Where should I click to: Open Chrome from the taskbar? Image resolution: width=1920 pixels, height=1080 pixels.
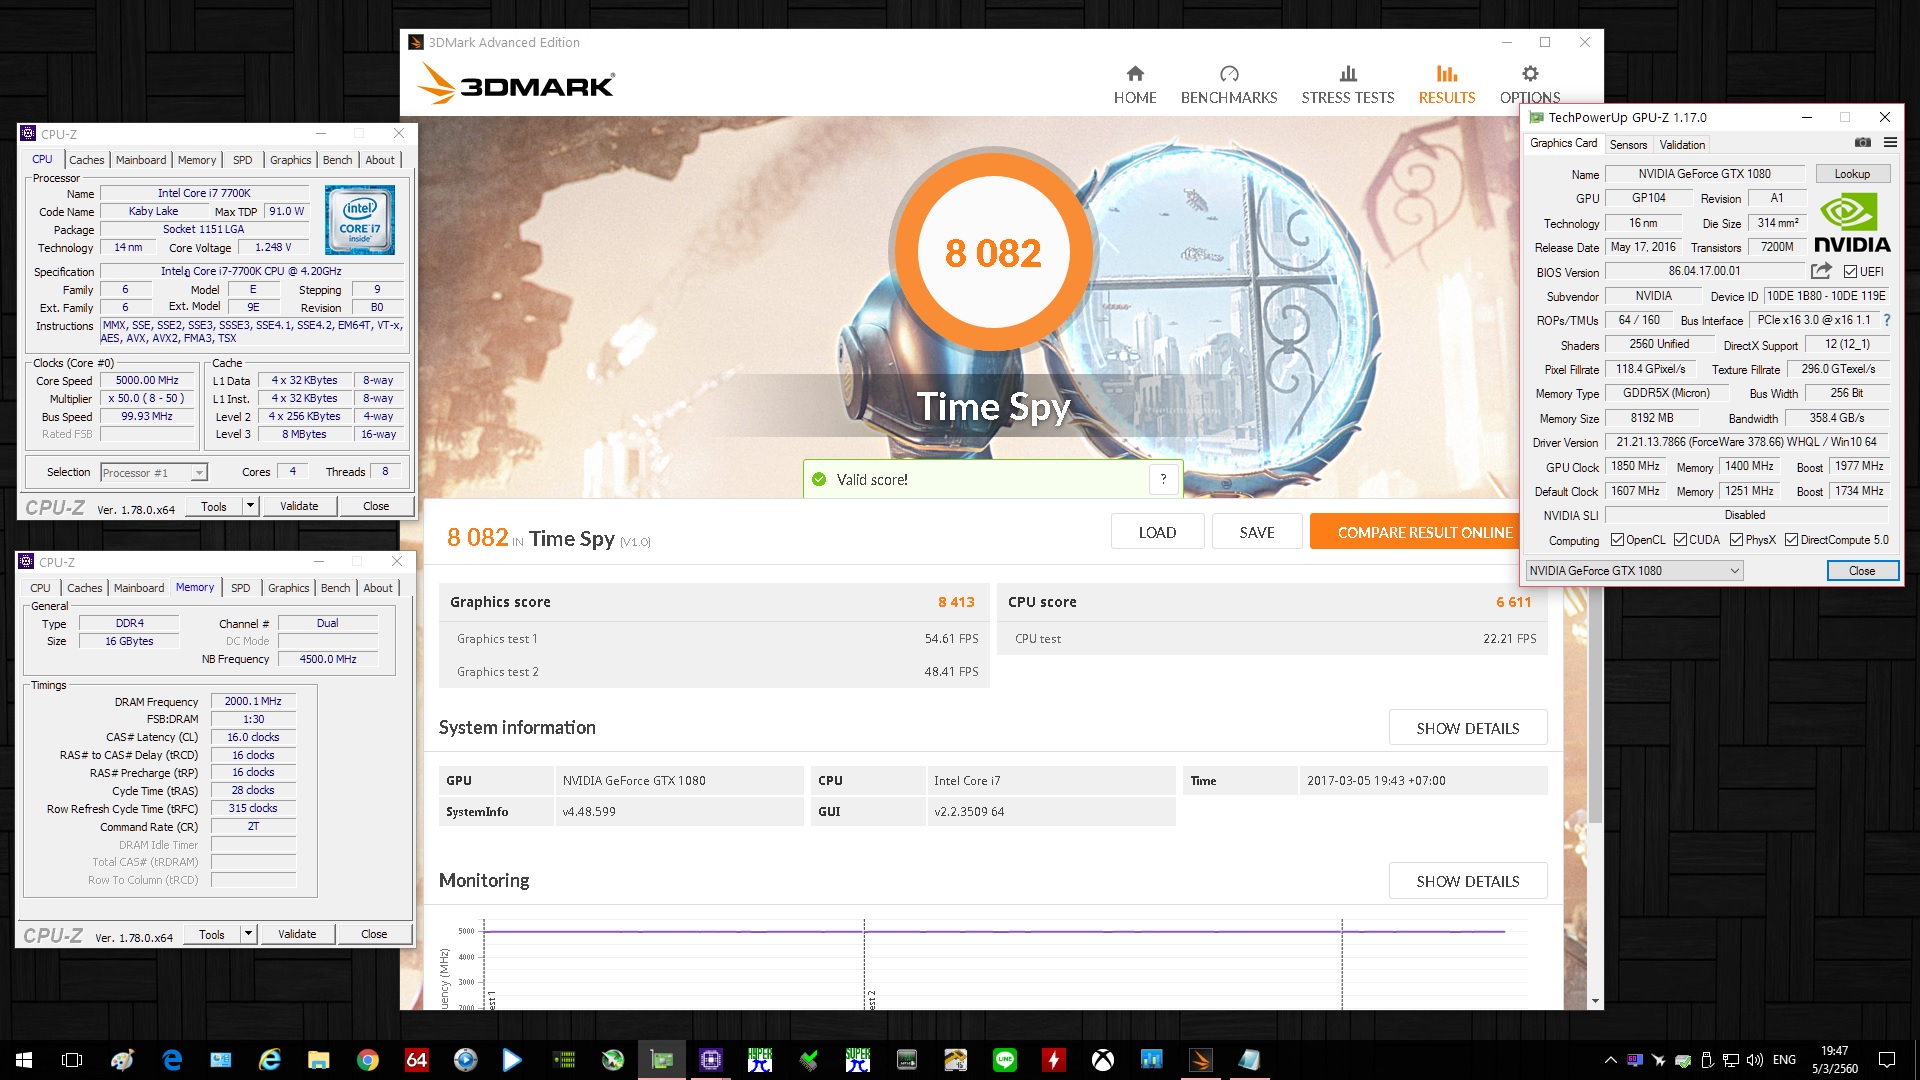tap(367, 1060)
